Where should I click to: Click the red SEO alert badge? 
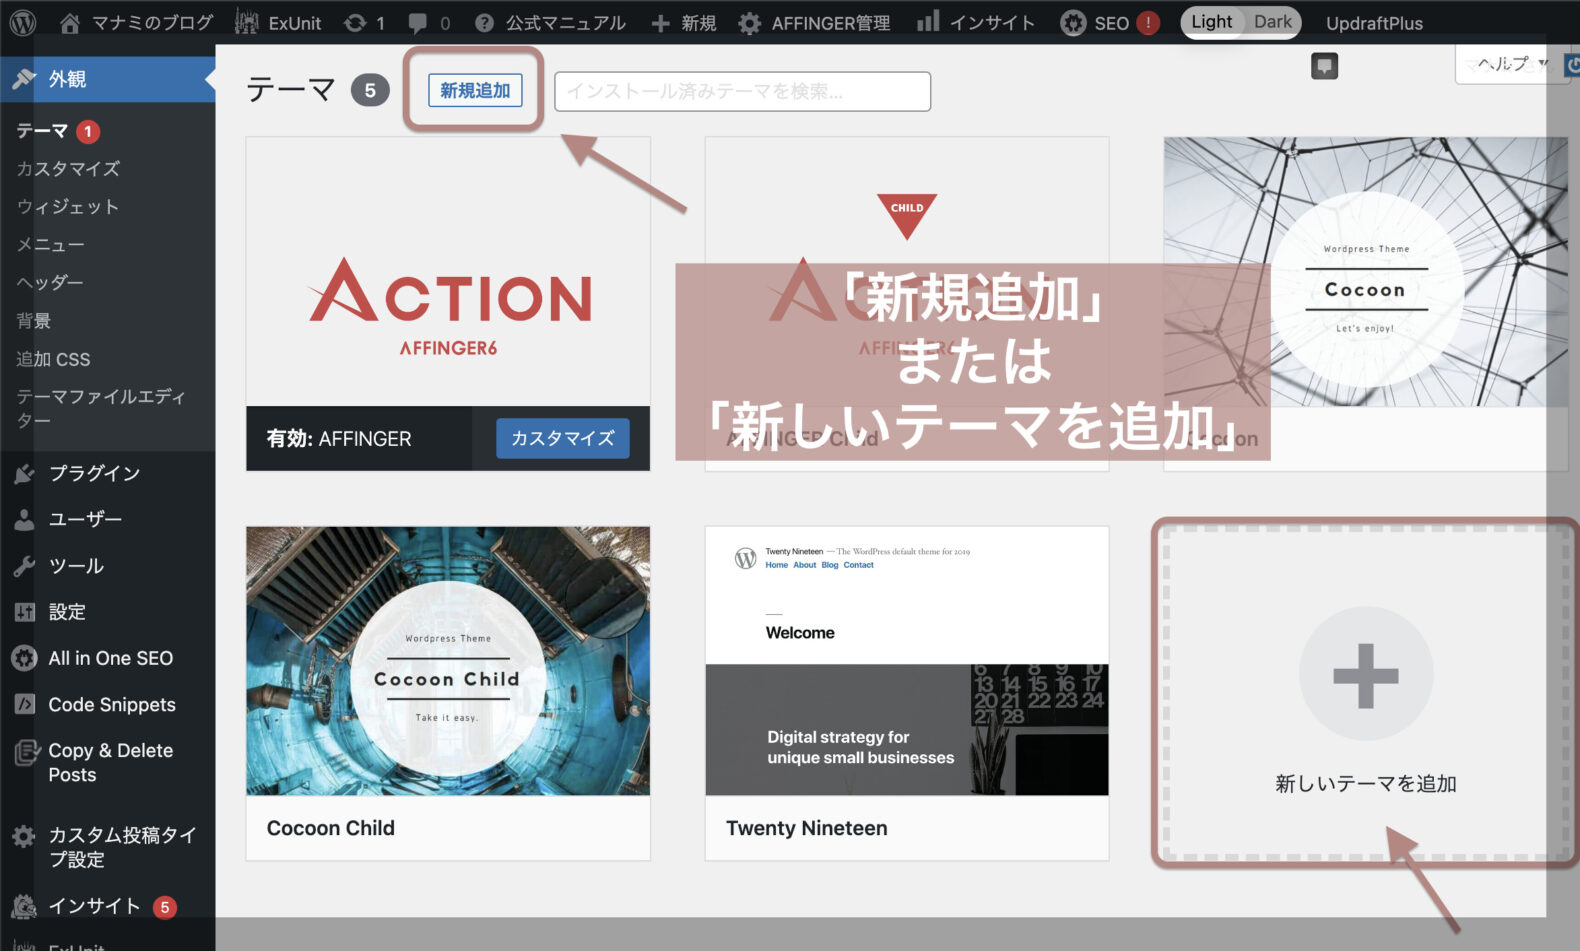(x=1148, y=23)
